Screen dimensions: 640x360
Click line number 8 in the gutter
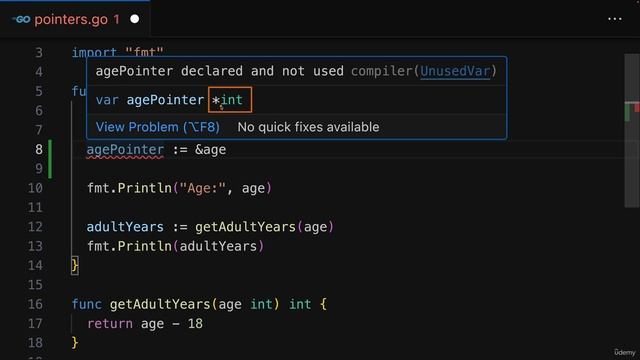[39, 149]
